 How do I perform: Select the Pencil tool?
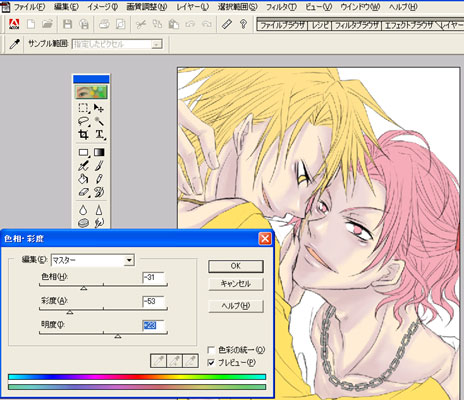99,179
